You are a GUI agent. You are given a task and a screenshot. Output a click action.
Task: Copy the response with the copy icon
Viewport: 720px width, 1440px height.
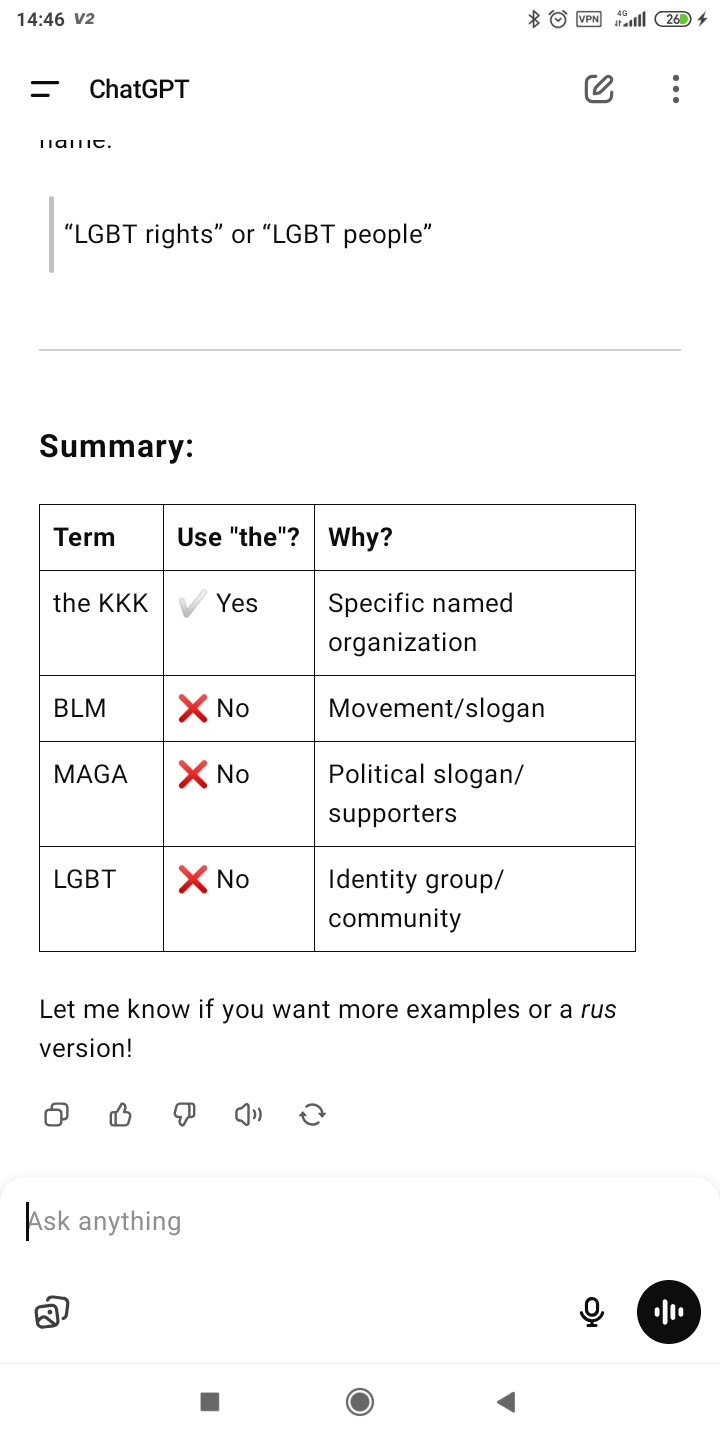click(57, 1114)
